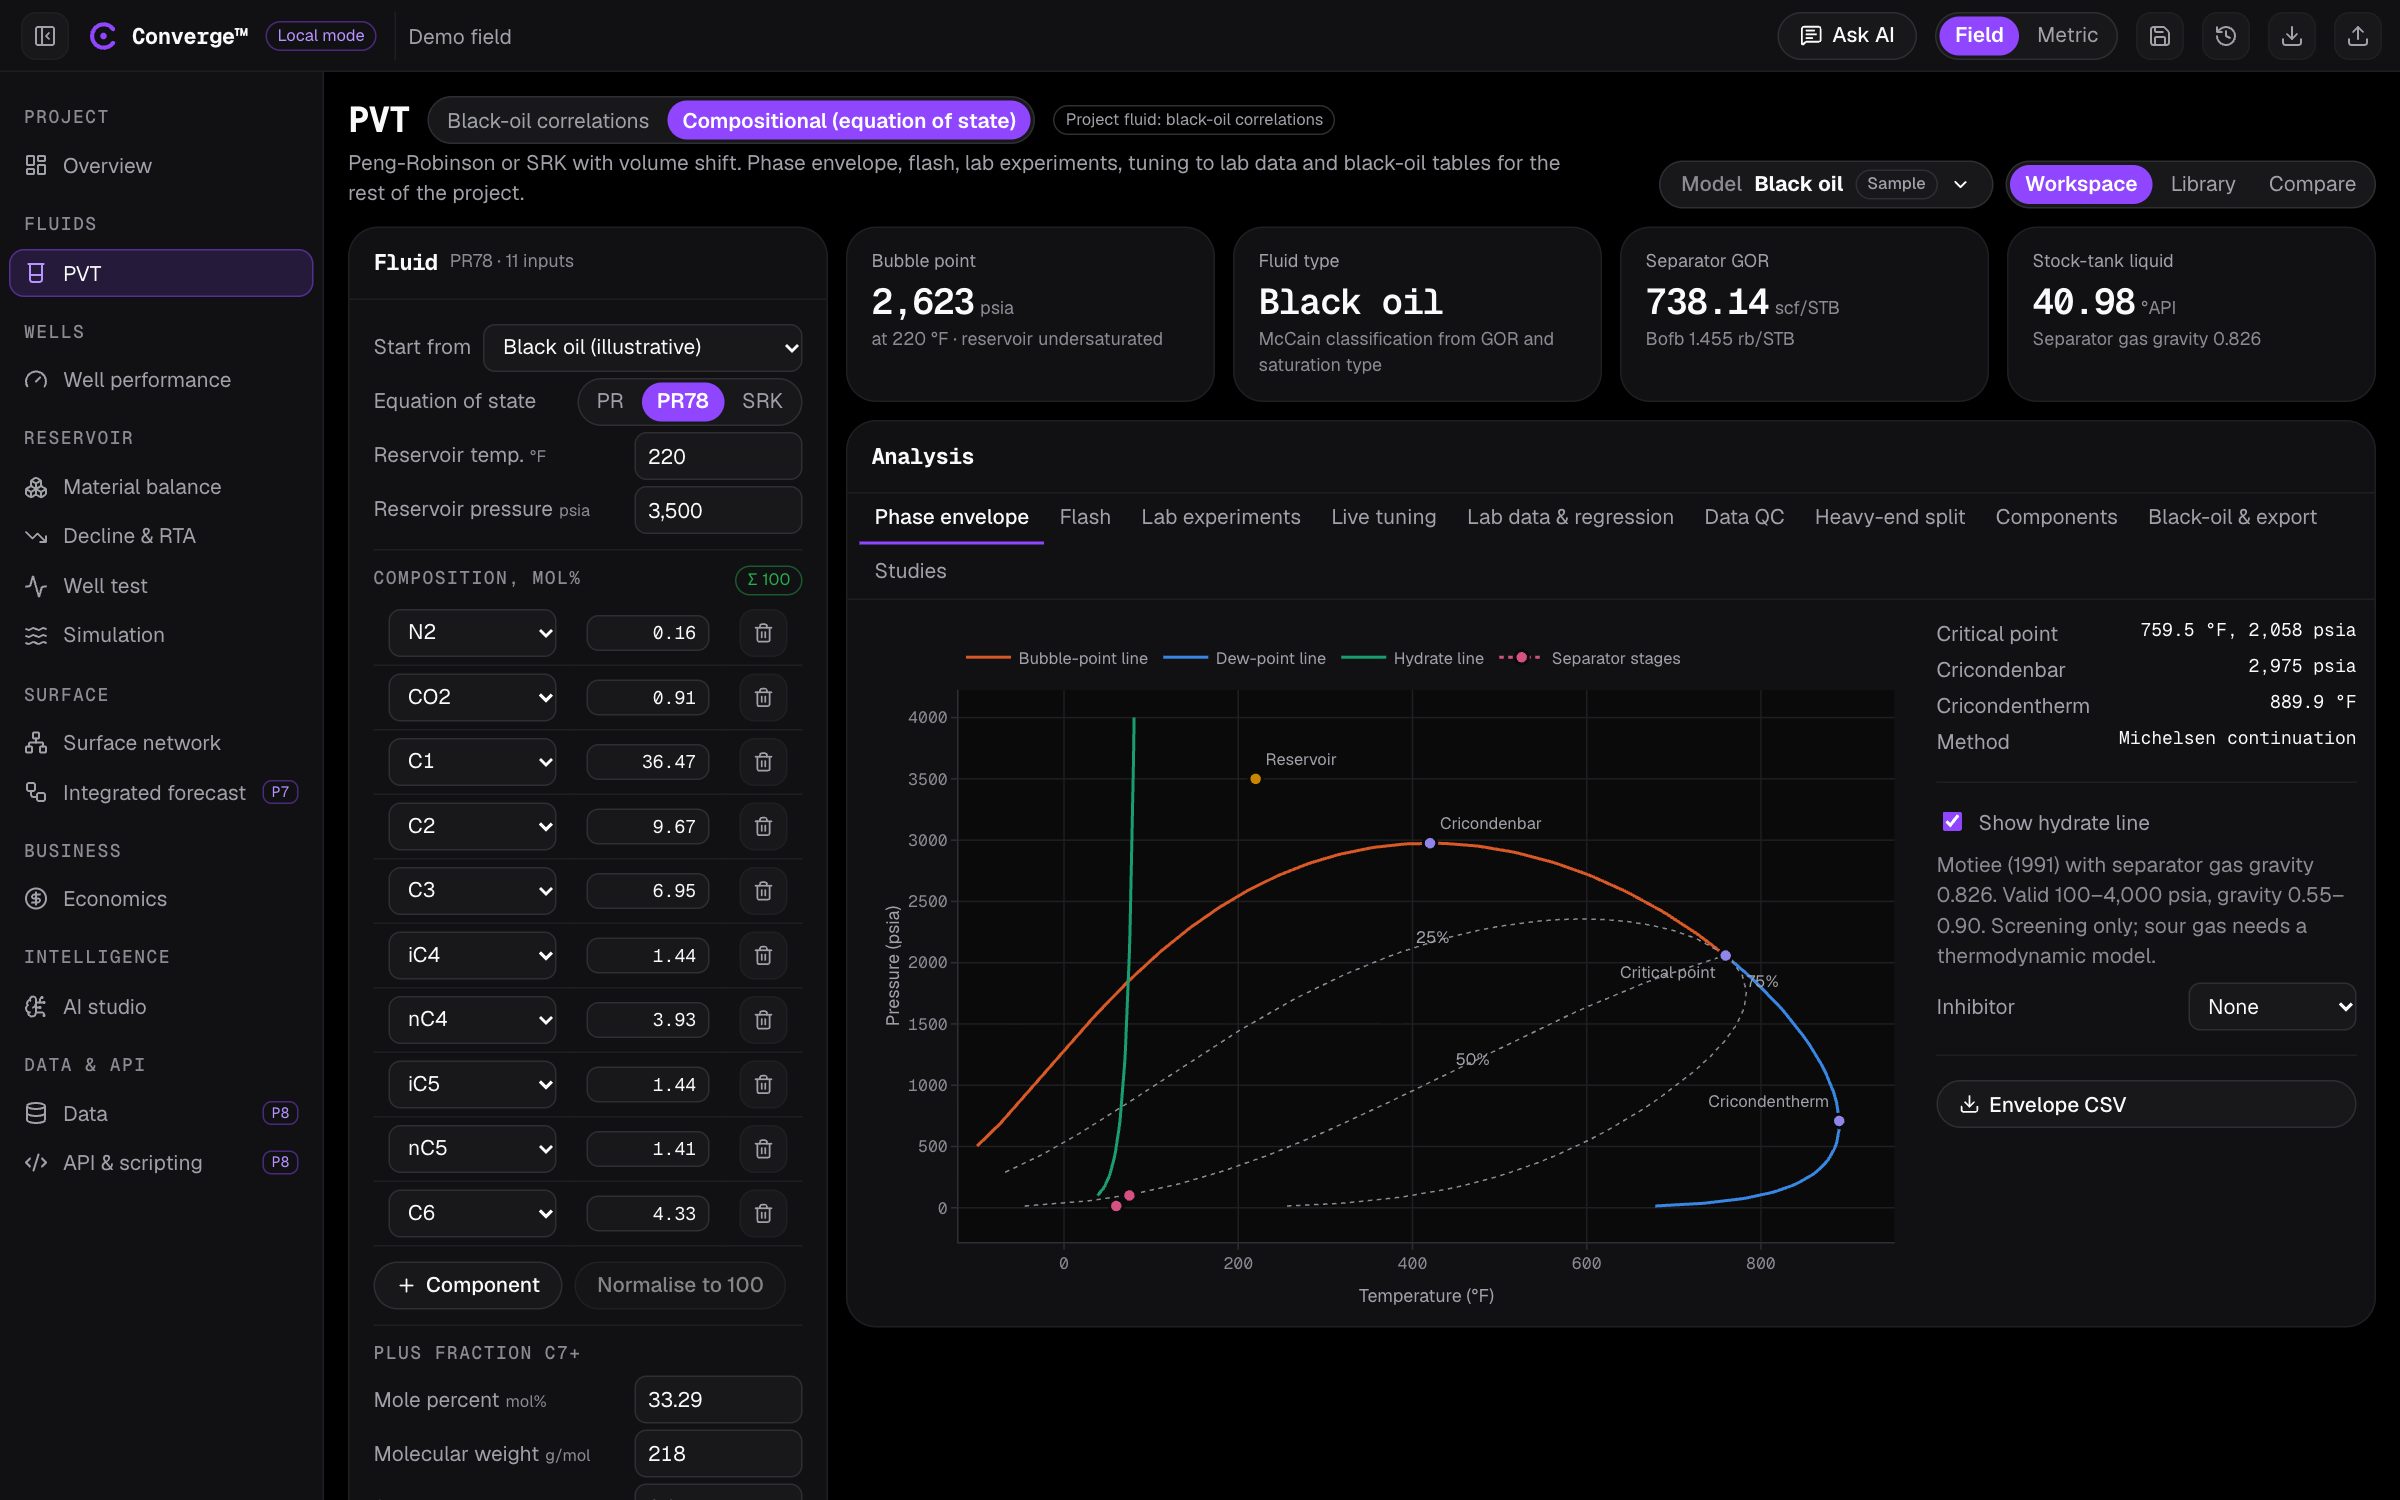2400x1500 pixels.
Task: Open the Heavy-end split tab
Action: click(1889, 517)
